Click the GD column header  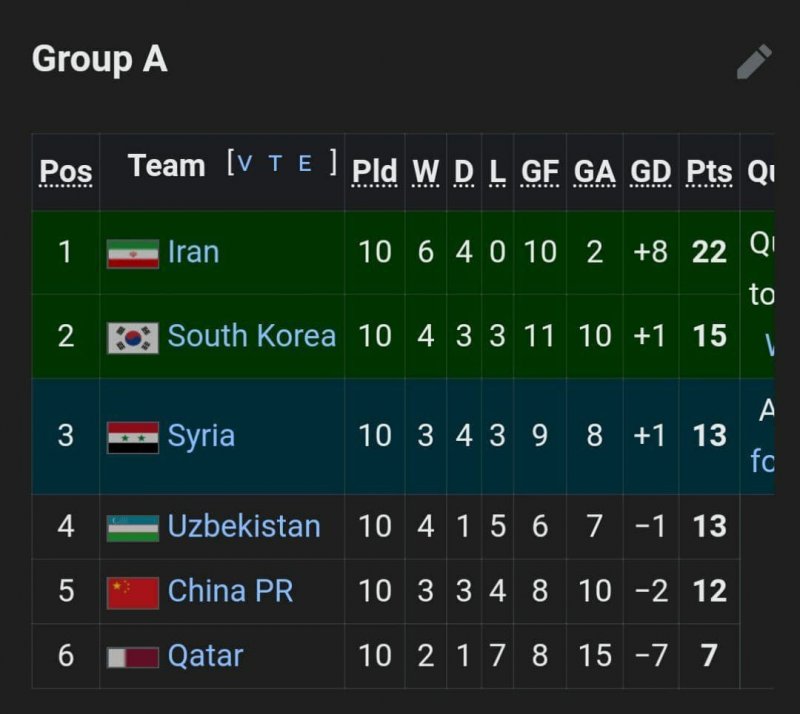tap(651, 172)
